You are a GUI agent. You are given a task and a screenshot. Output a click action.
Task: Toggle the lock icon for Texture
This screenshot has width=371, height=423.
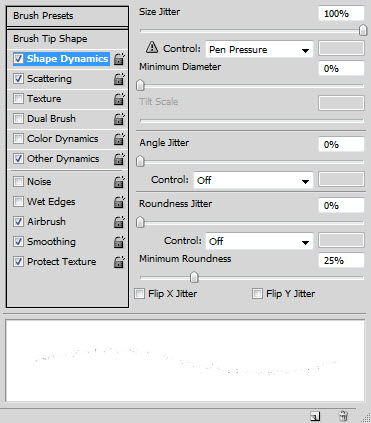pyautogui.click(x=119, y=99)
